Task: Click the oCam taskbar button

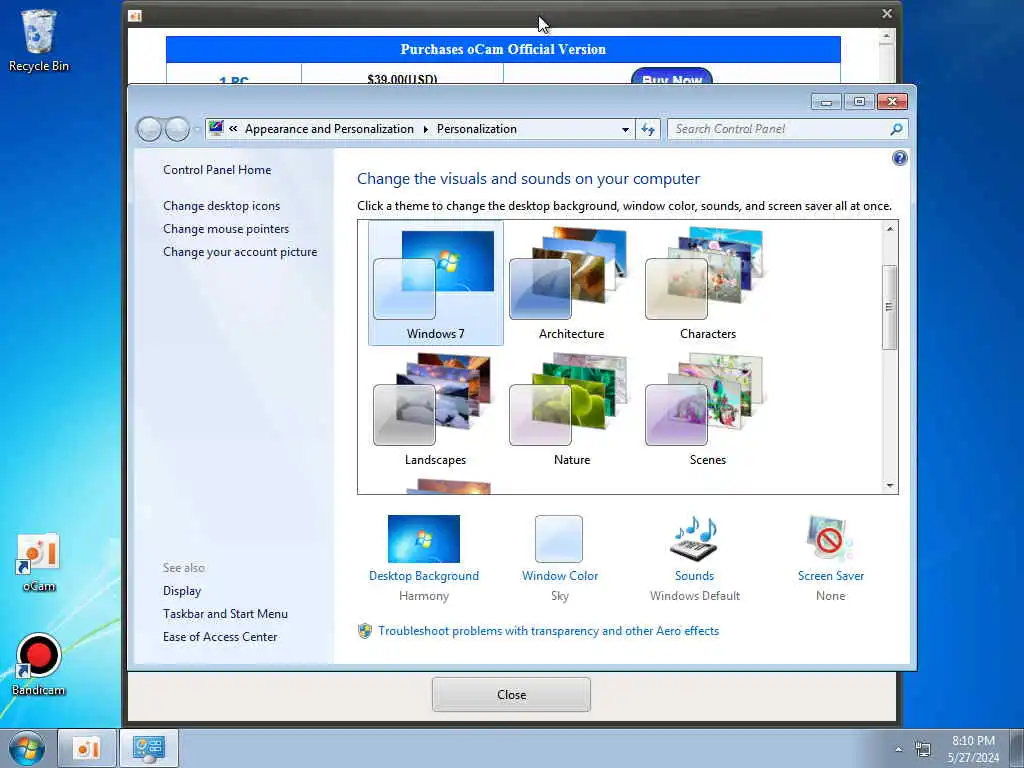Action: pyautogui.click(x=87, y=748)
